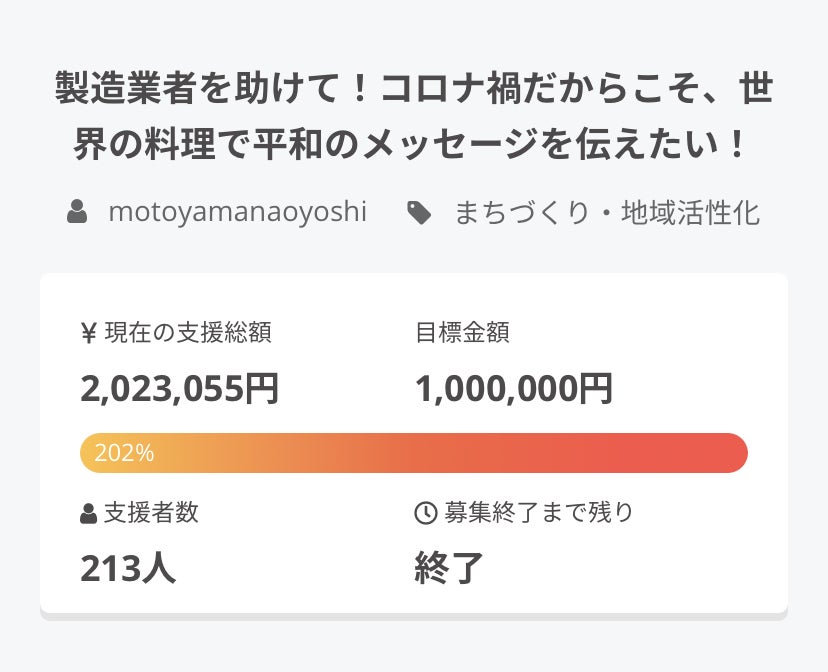Image resolution: width=828 pixels, height=672 pixels.
Task: Click the user profile icon beside motoyamanaoyoshi
Action: tap(77, 212)
